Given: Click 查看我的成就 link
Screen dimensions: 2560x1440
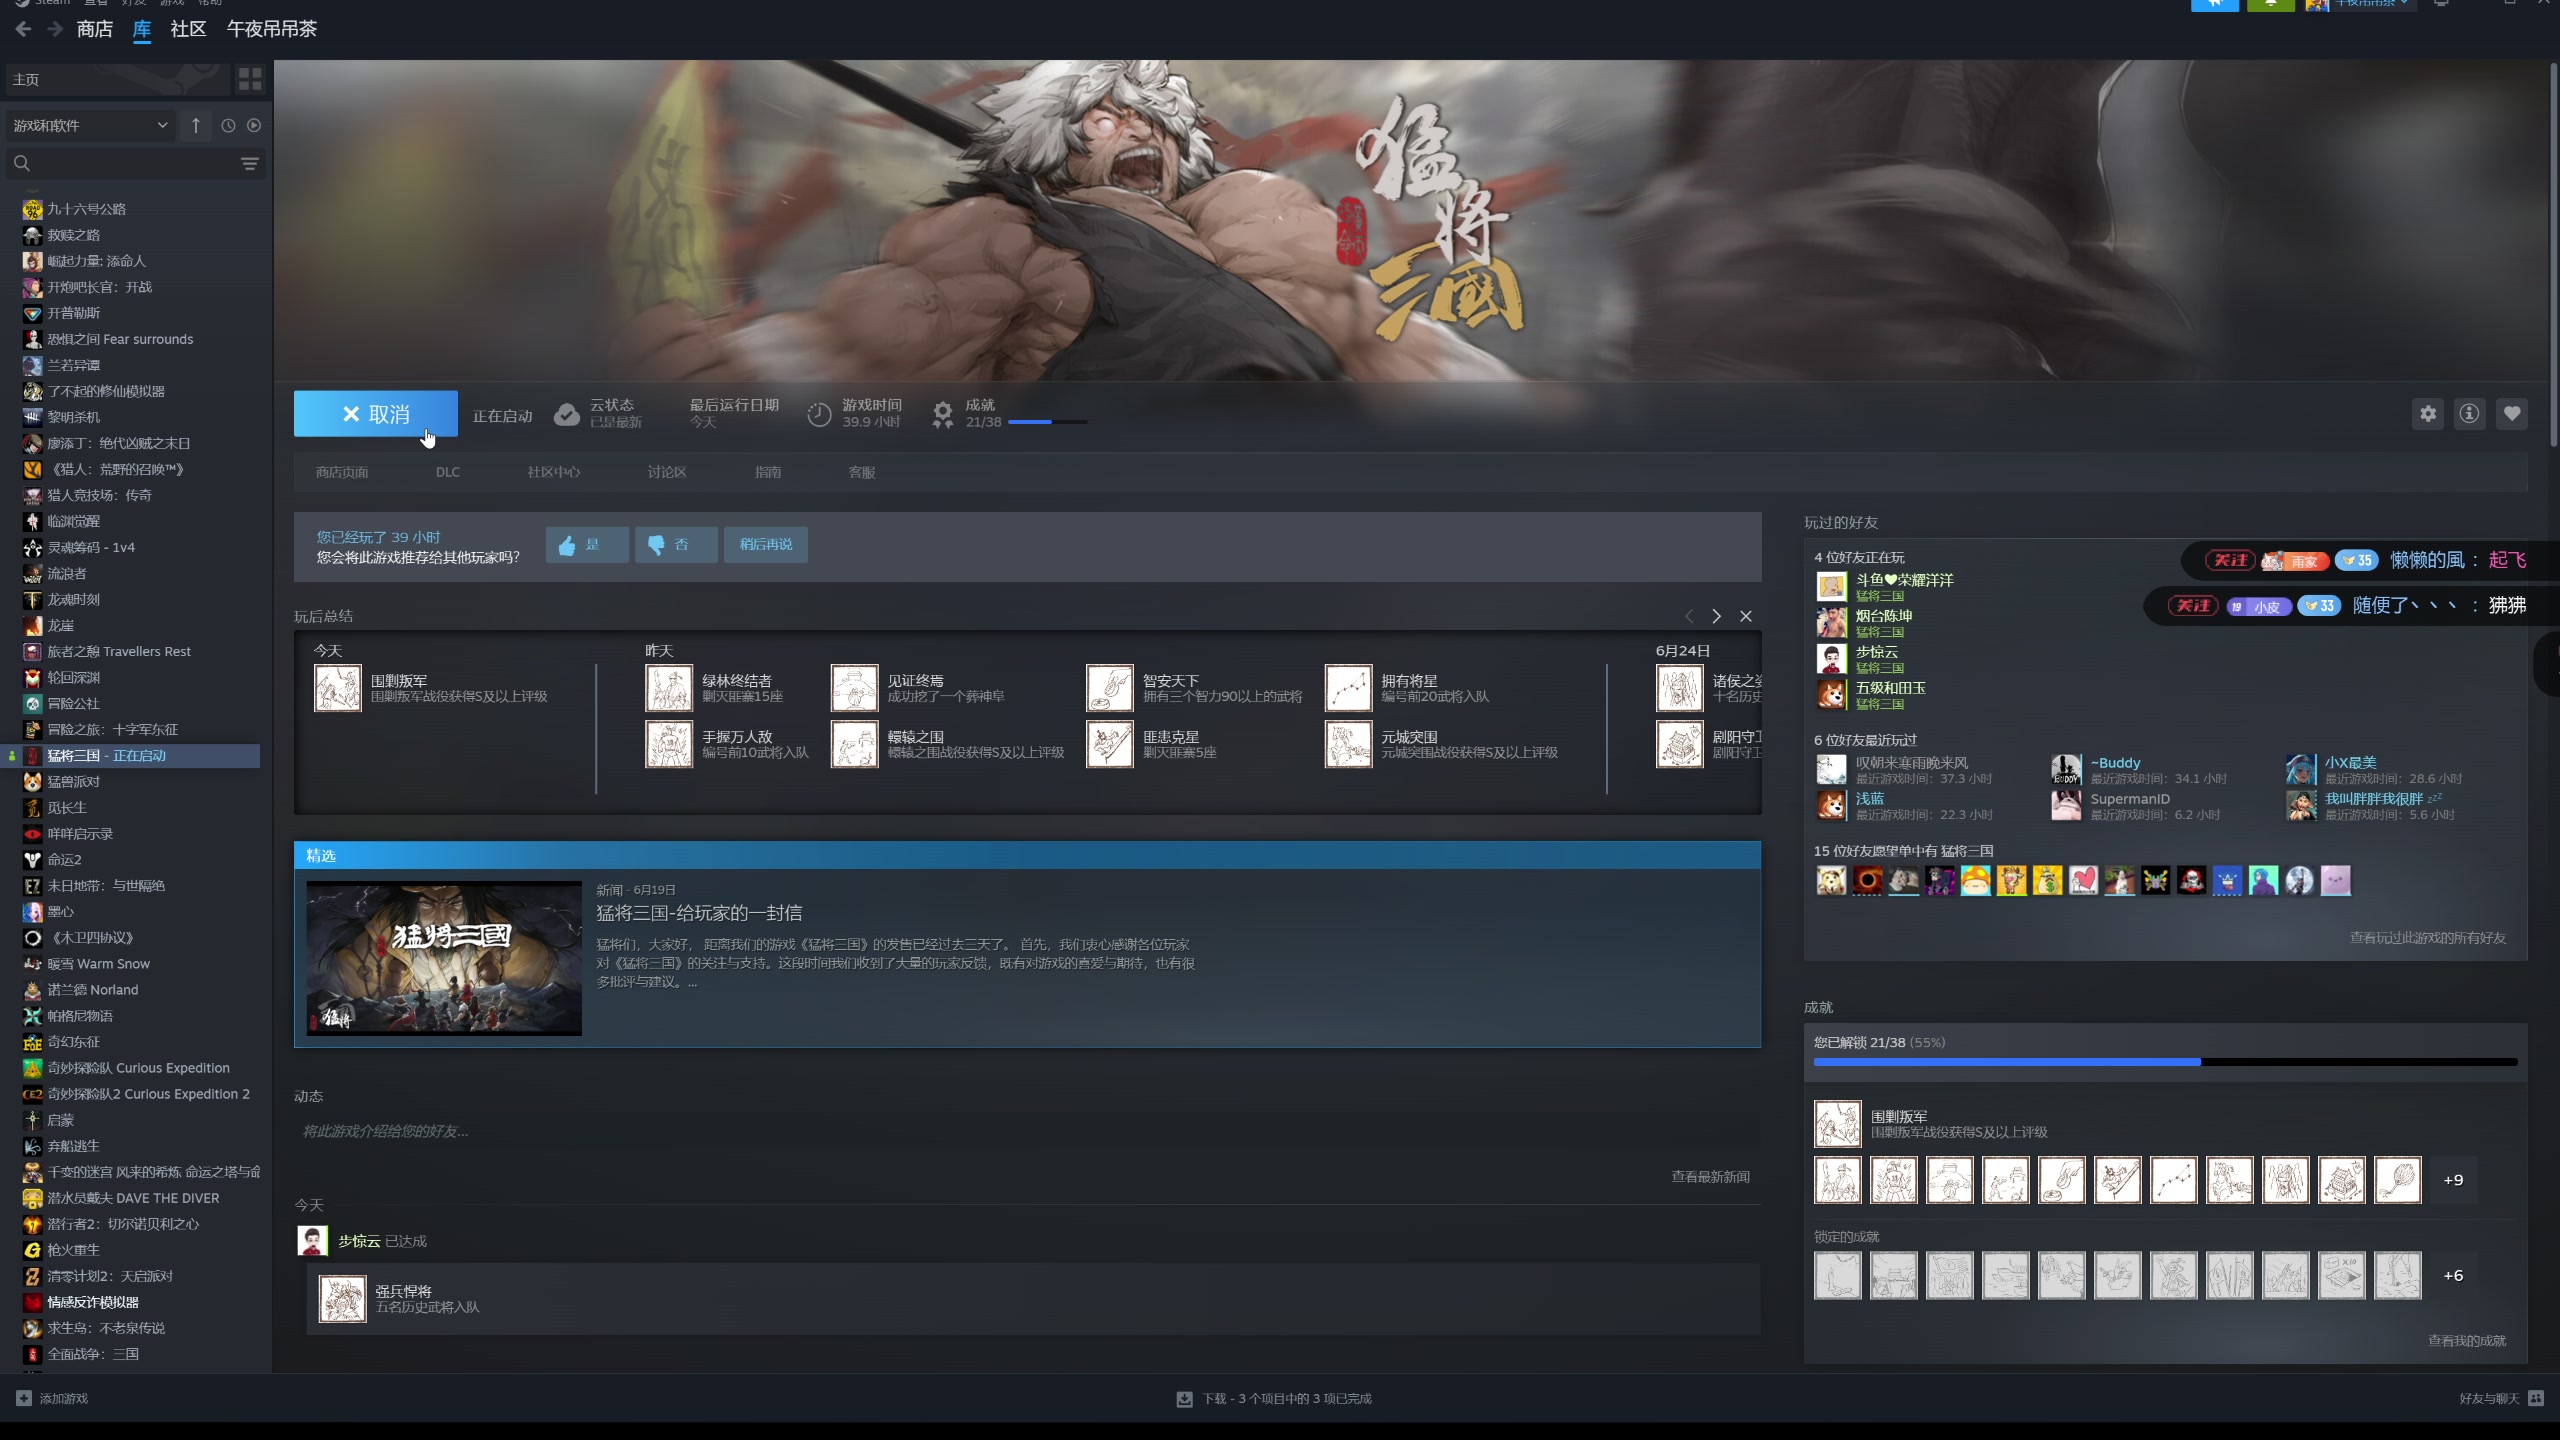Looking at the screenshot, I should (2467, 1341).
